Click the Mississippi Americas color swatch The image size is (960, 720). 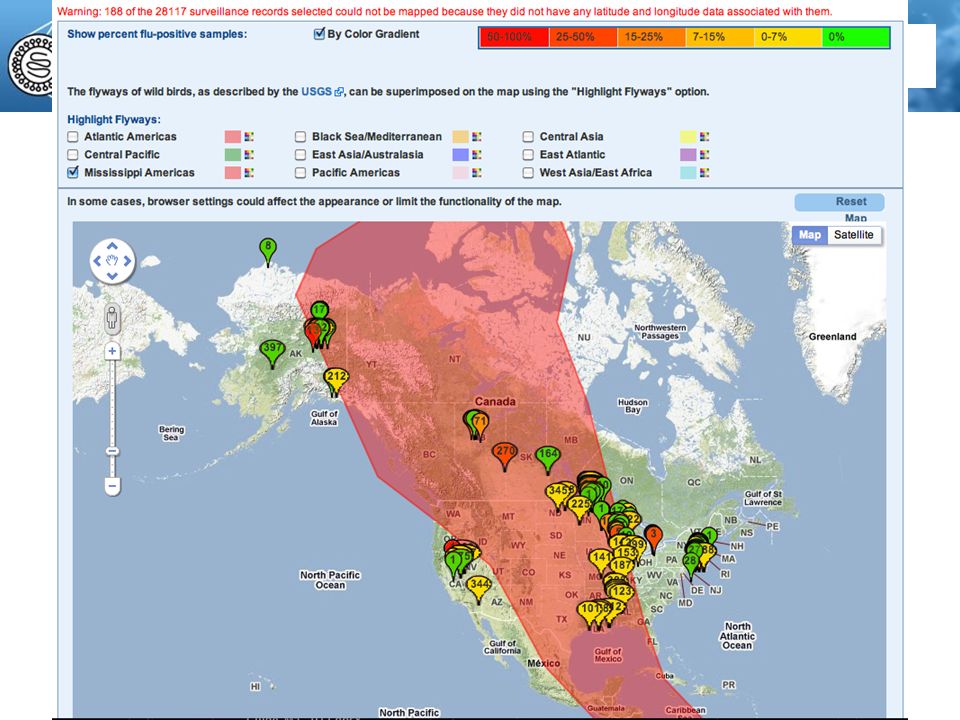[233, 173]
